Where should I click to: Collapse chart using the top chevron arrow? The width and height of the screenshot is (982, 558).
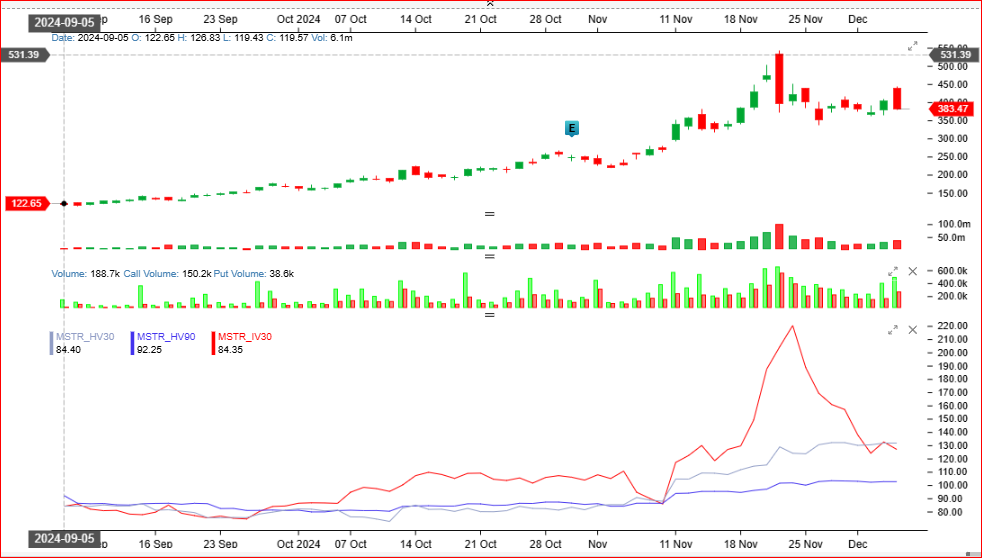[x=490, y=3]
